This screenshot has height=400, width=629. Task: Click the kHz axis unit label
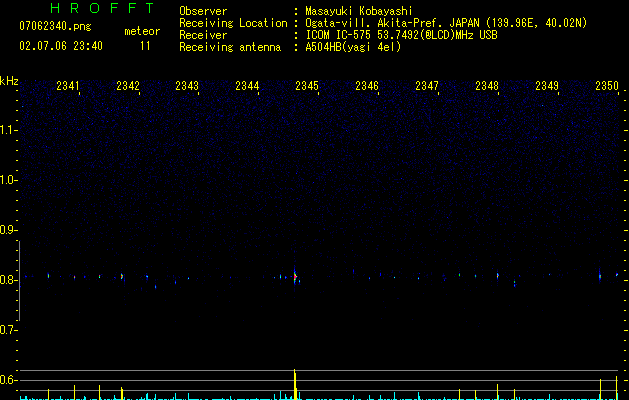pos(9,81)
